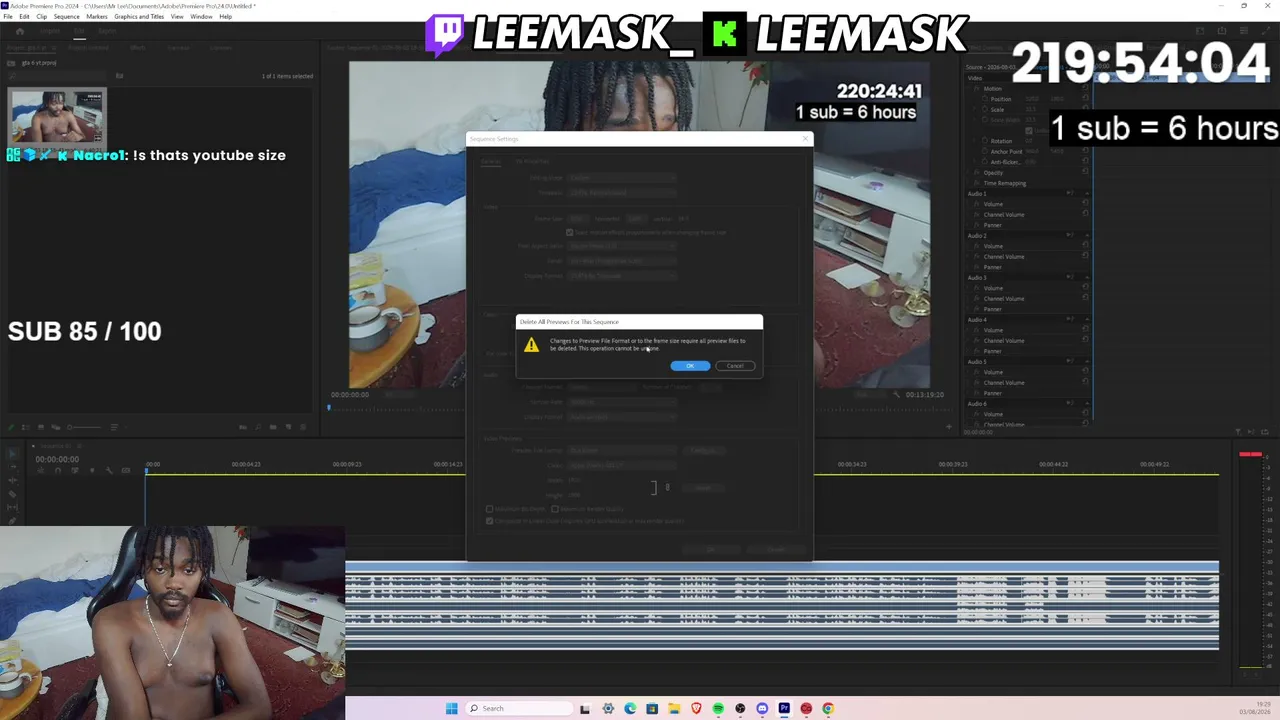1280x720 pixels.
Task: Toggle the Rotation animation stopwatch
Action: [985, 141]
